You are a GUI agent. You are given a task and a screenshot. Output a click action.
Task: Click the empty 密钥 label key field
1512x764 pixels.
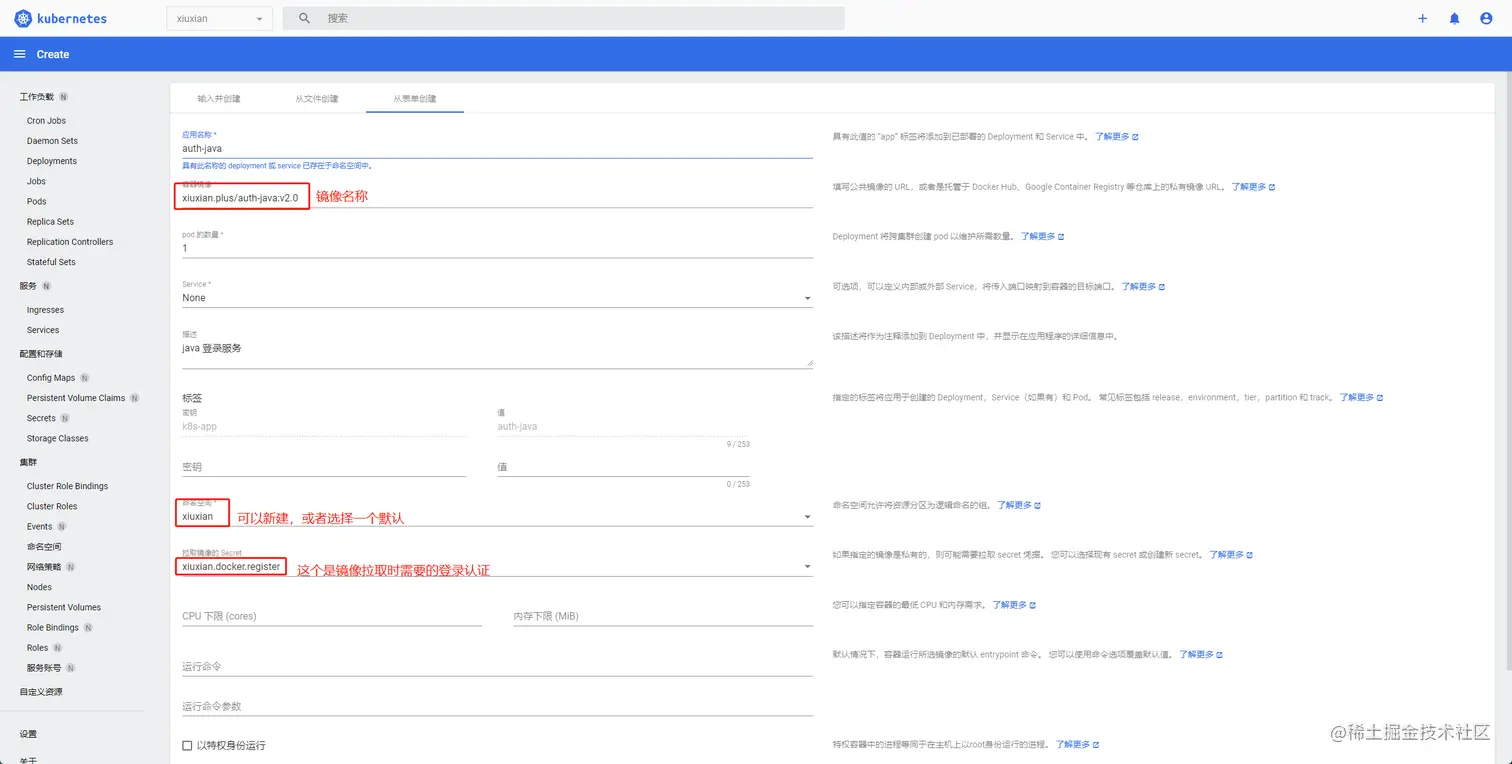pos(324,467)
